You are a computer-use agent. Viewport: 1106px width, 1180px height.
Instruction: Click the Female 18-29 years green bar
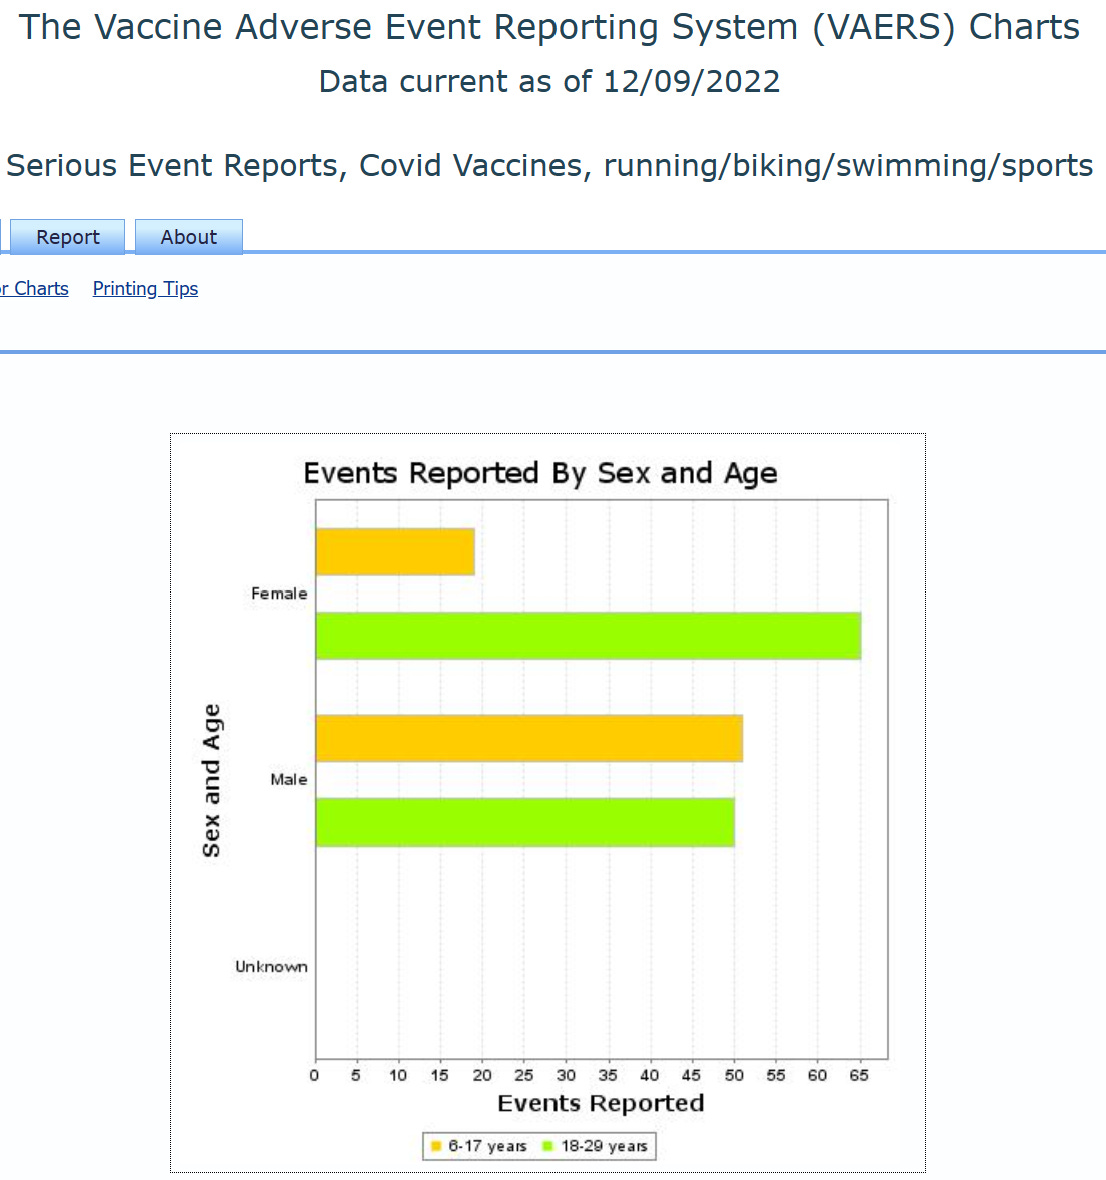coord(588,636)
